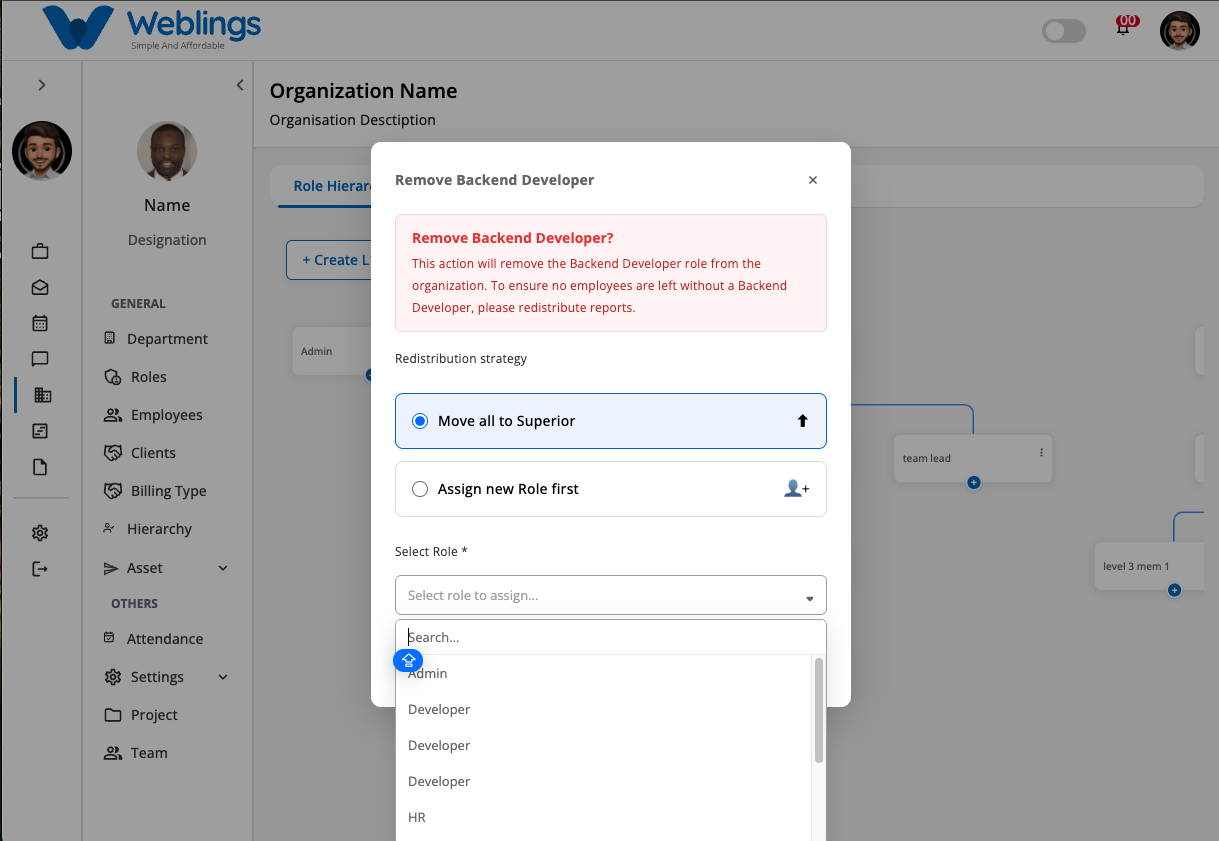The height and width of the screenshot is (841, 1219).
Task: Expand the icon rail with the top chevron
Action: tap(42, 85)
